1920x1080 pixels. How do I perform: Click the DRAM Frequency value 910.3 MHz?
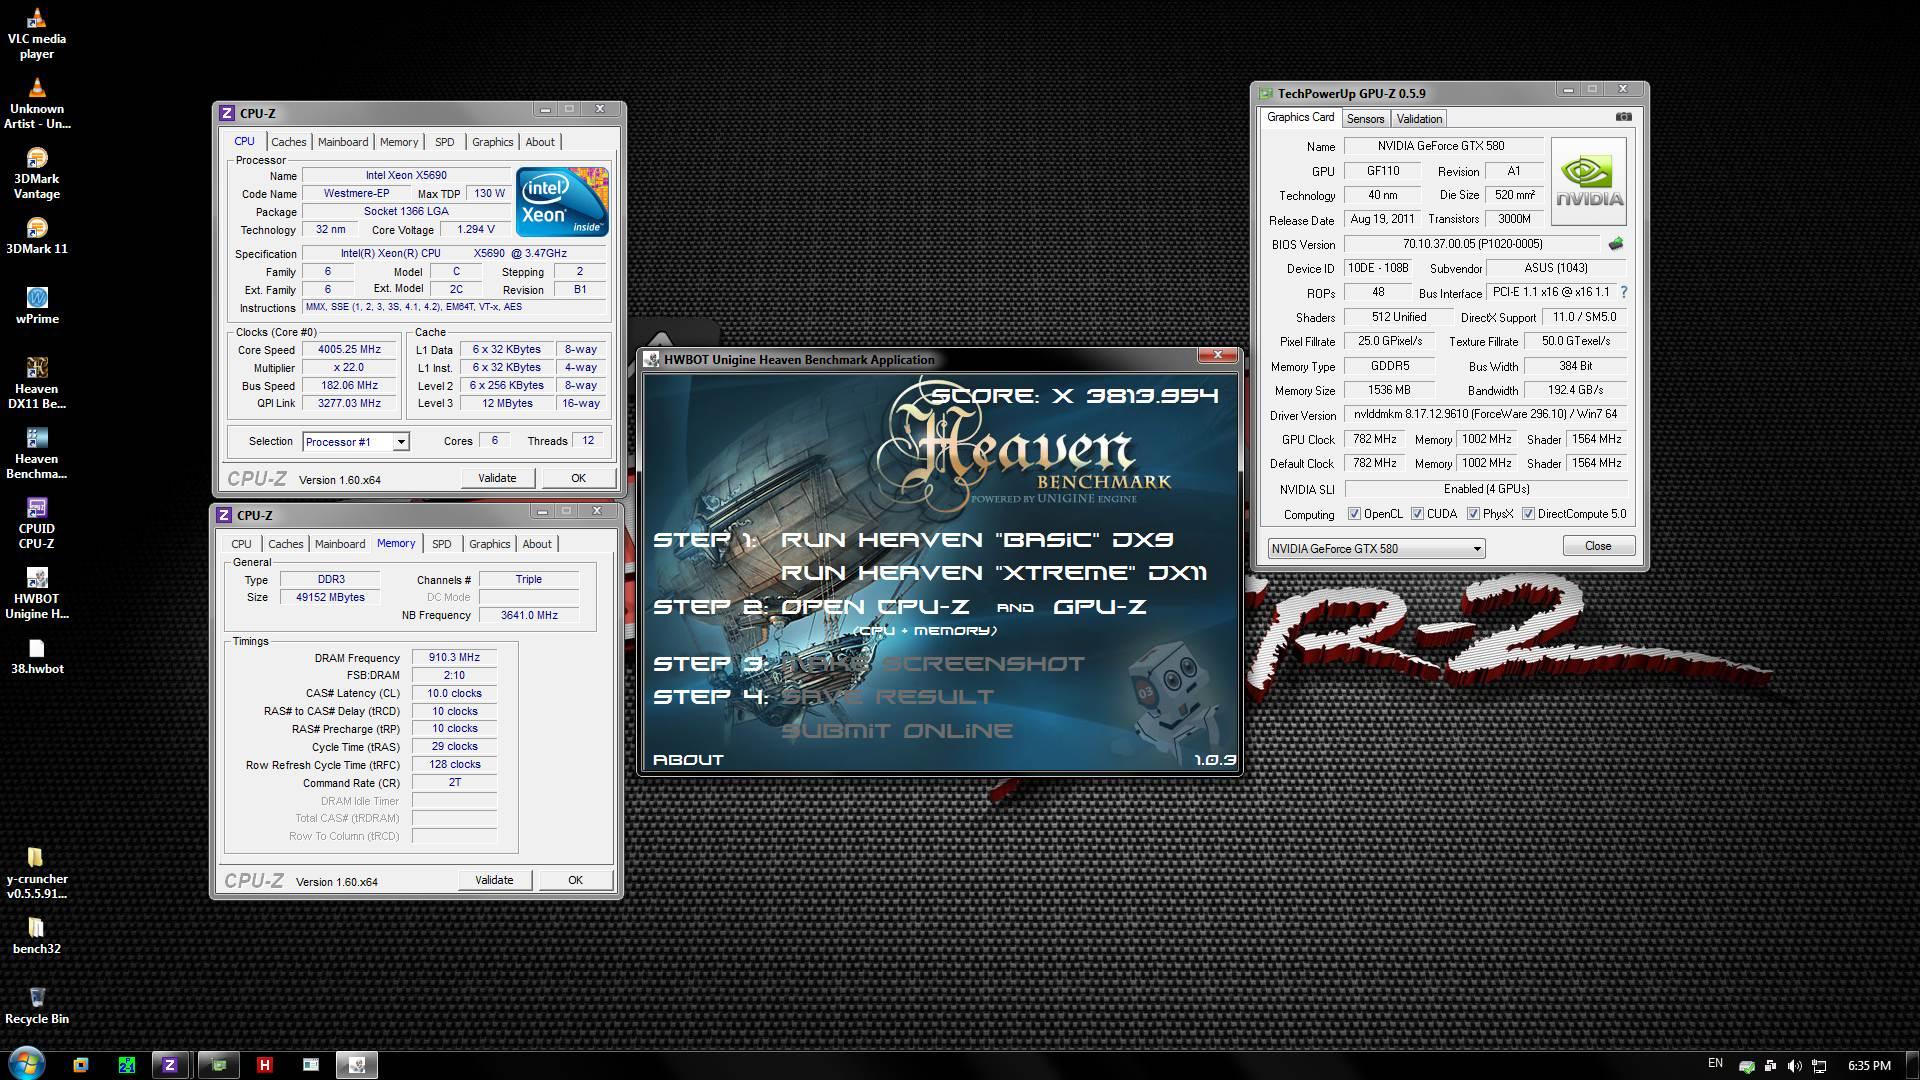454,658
